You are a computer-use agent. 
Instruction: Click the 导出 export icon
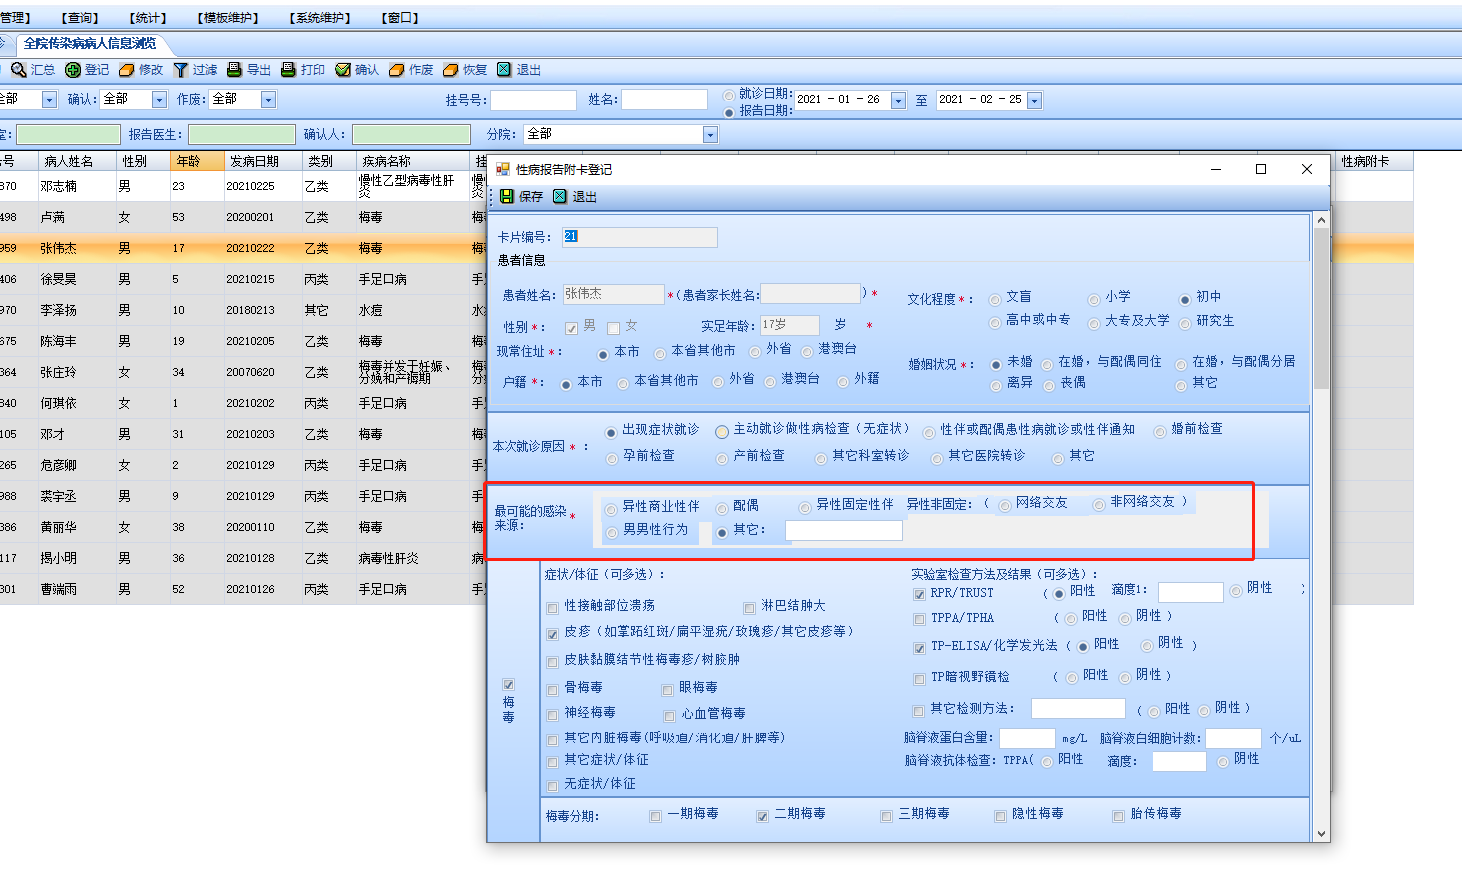point(234,70)
